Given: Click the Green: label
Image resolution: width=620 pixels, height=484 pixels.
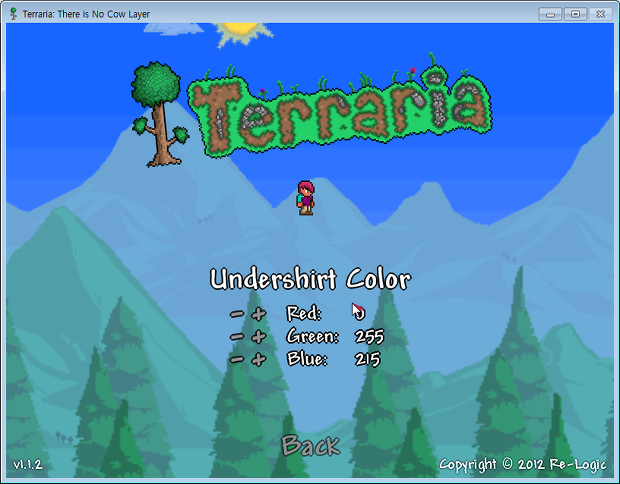Looking at the screenshot, I should 313,337.
